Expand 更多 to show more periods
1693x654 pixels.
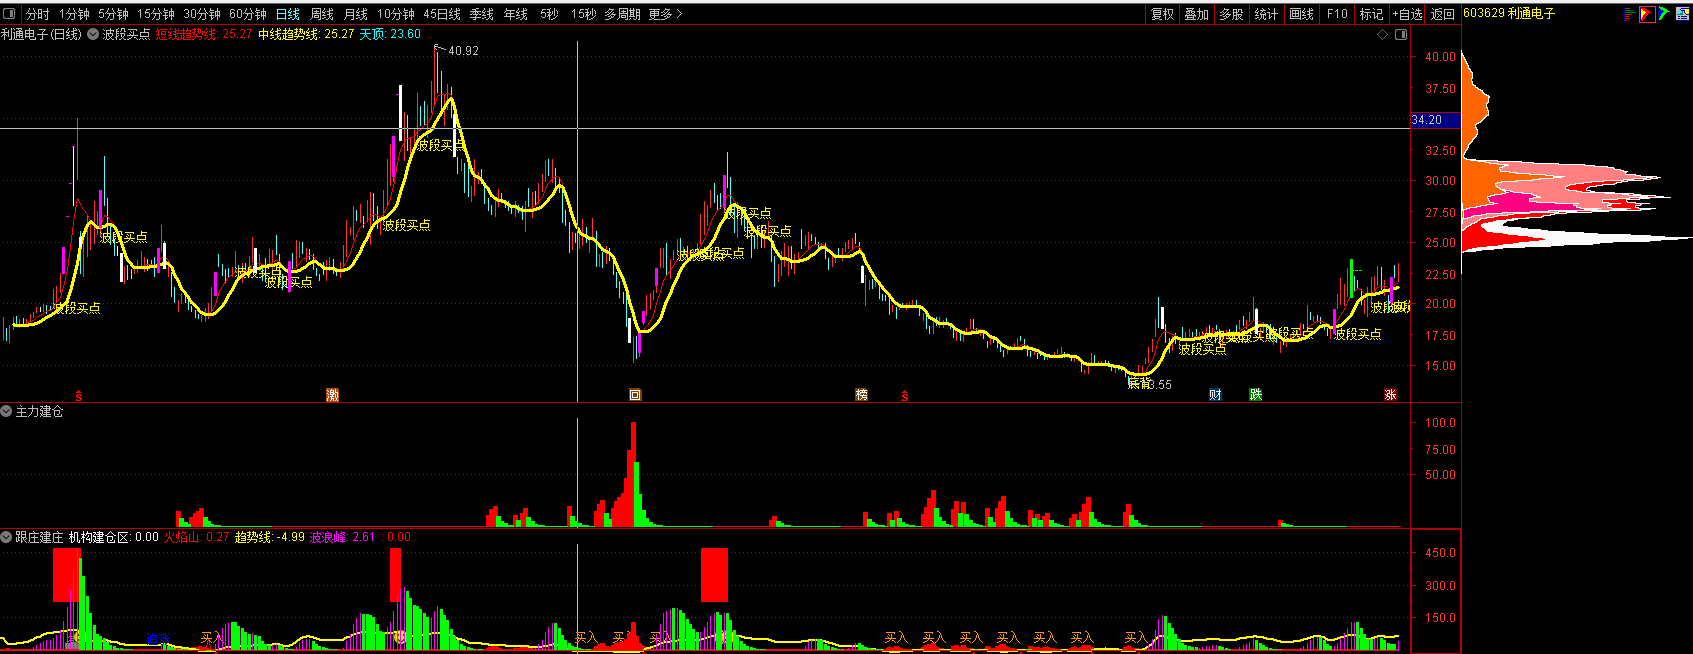click(665, 14)
